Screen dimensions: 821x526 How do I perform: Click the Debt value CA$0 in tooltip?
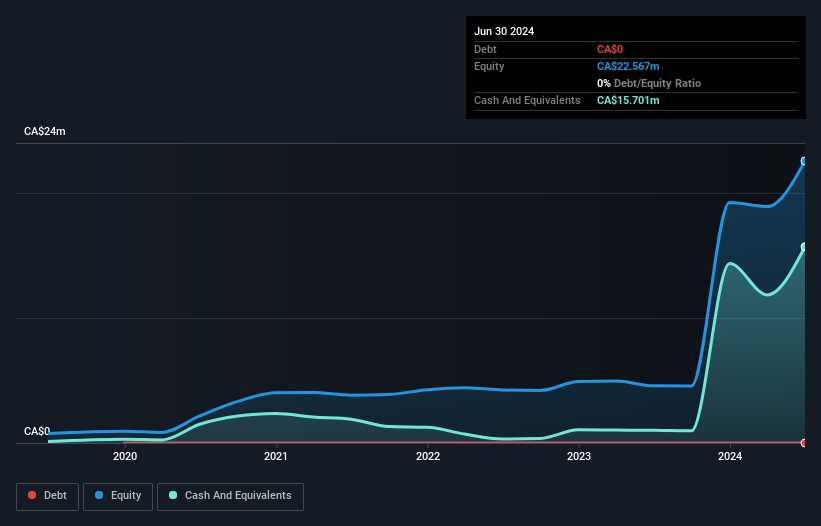click(610, 49)
